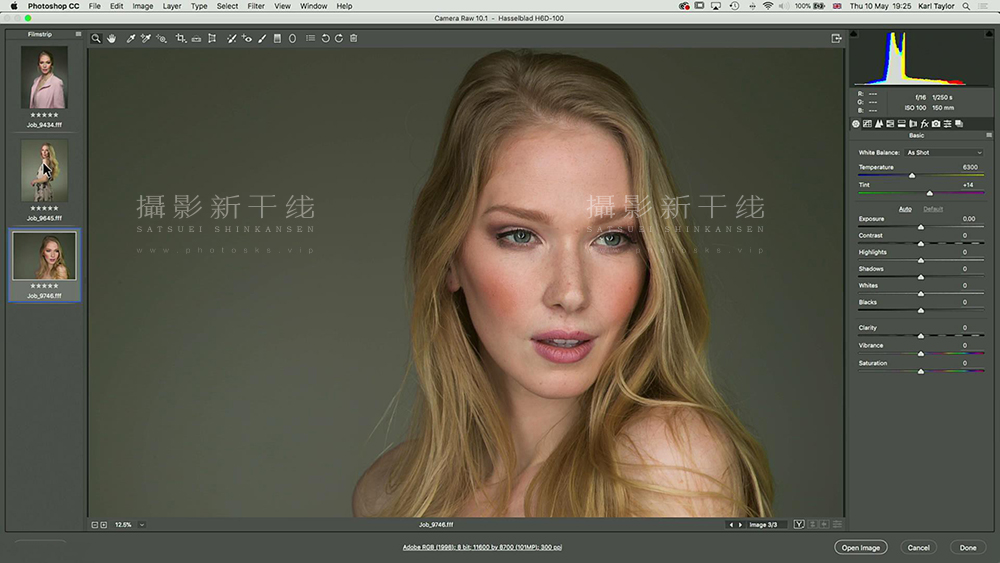
Task: Click the Open Image button
Action: 860,548
